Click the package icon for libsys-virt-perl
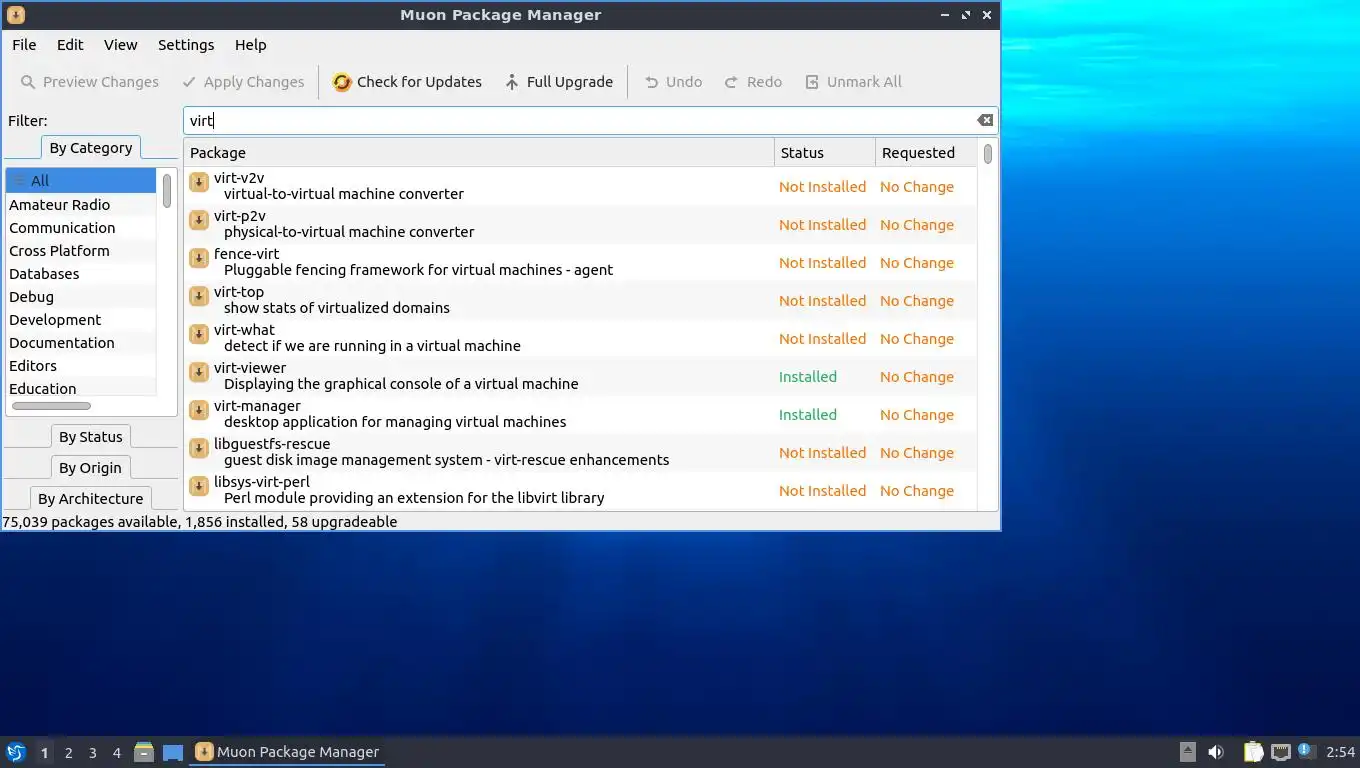The height and width of the screenshot is (768, 1360). (x=199, y=486)
